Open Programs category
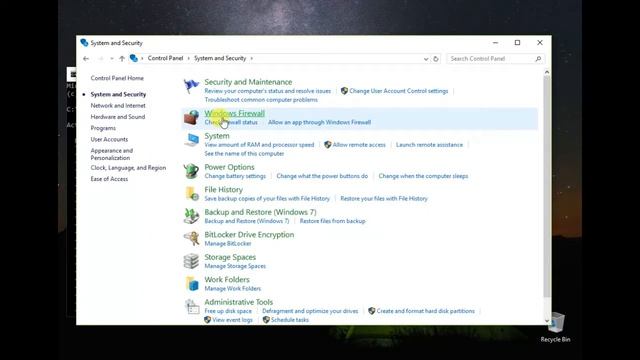The image size is (640, 360). tap(103, 128)
